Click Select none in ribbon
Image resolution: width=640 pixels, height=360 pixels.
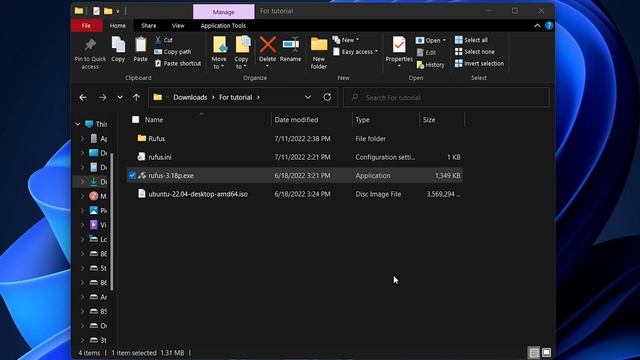point(474,52)
